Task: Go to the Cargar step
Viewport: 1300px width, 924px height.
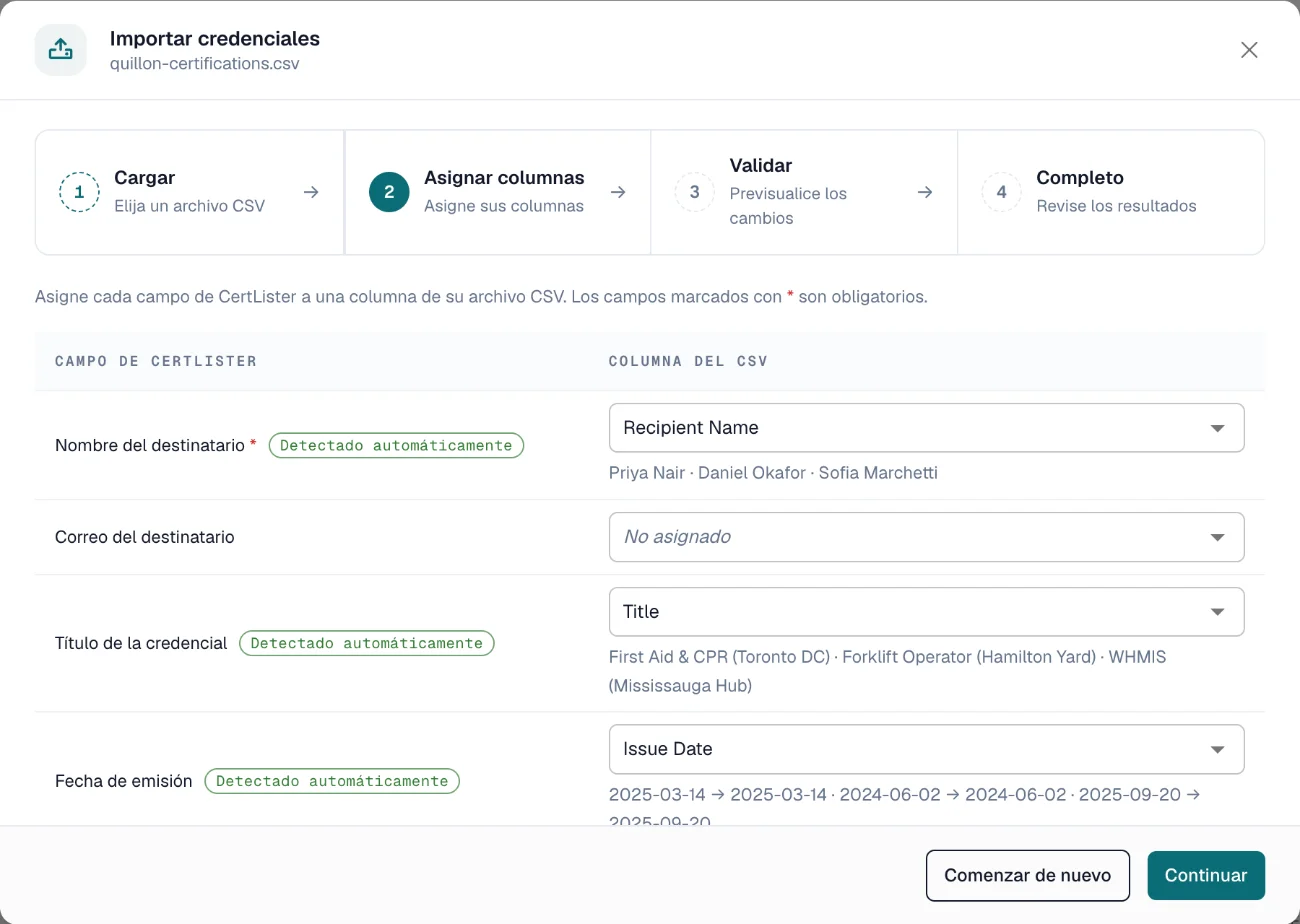Action: click(x=190, y=192)
